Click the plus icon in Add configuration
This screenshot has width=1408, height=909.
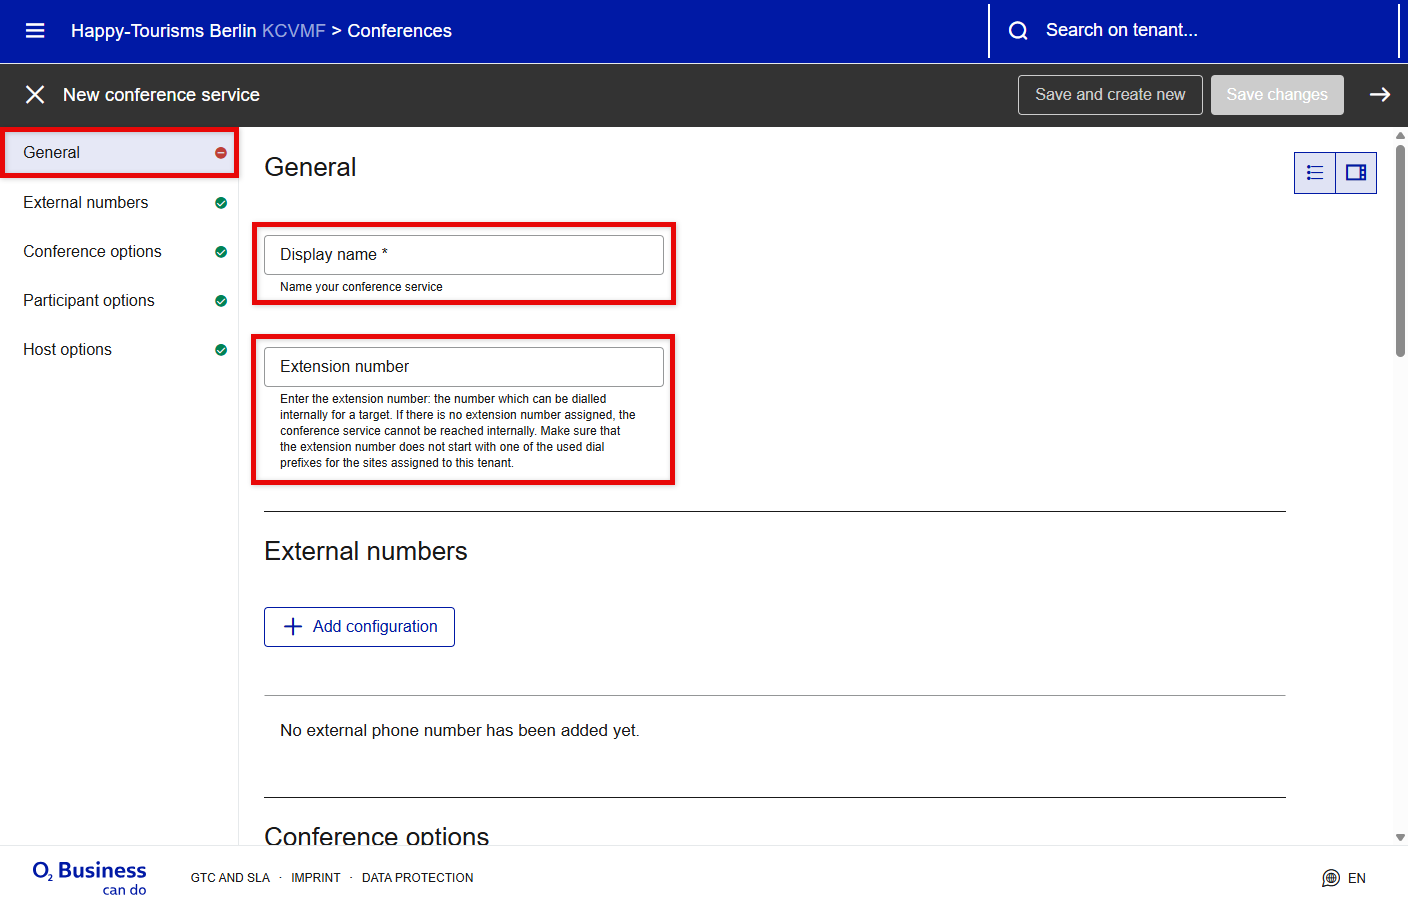point(293,627)
